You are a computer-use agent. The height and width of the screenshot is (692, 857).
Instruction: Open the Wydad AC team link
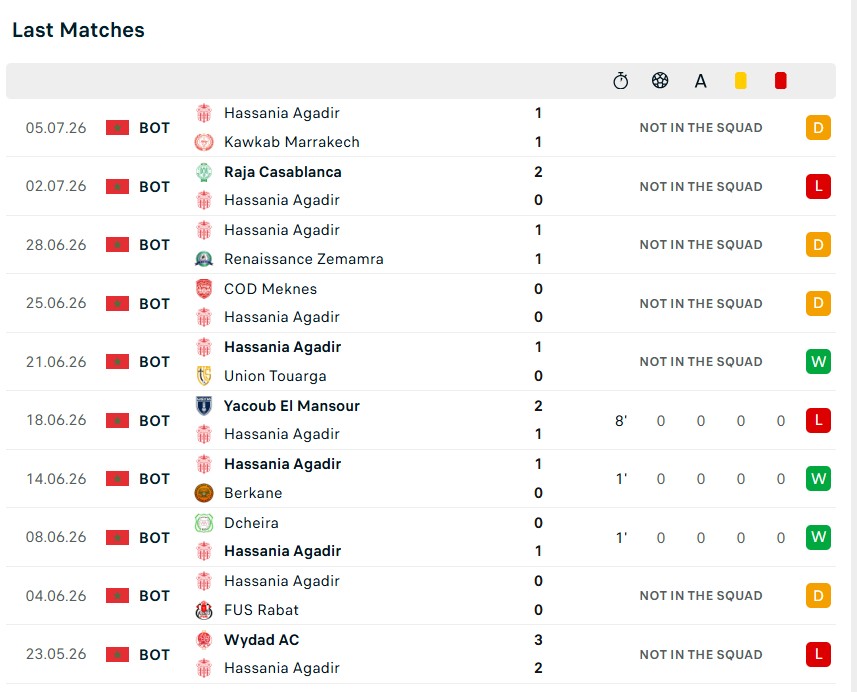click(261, 640)
